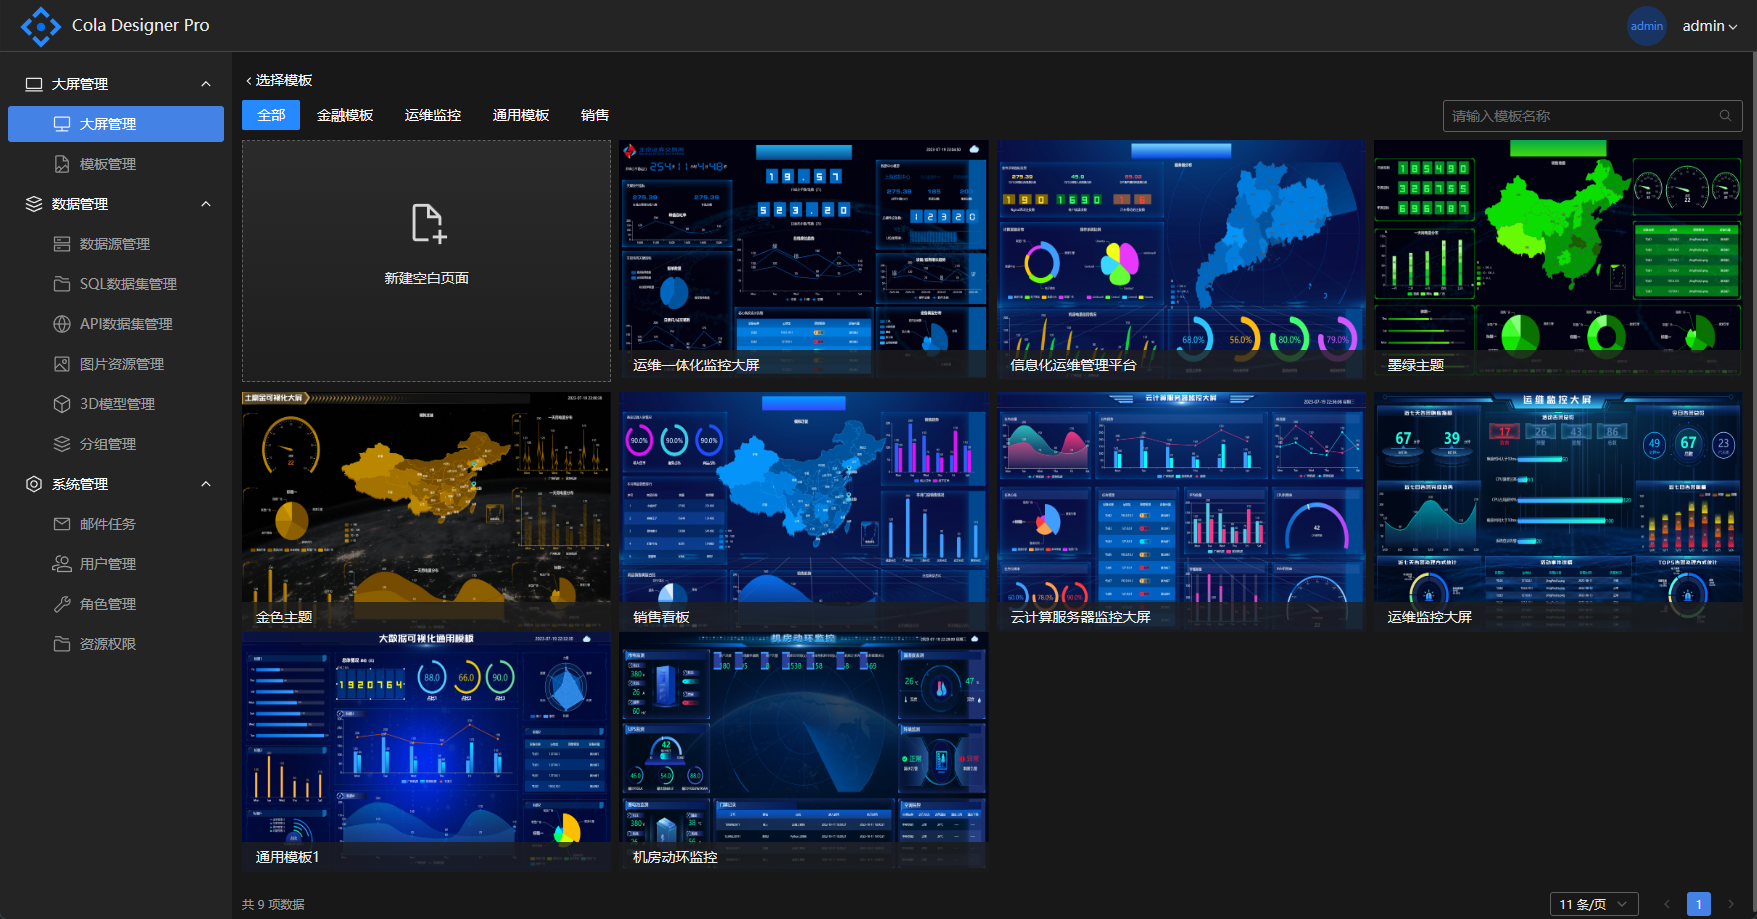Screen dimensions: 1757x919
Task: Open 数据源管理 via its sidebar icon
Action: pyautogui.click(x=62, y=244)
